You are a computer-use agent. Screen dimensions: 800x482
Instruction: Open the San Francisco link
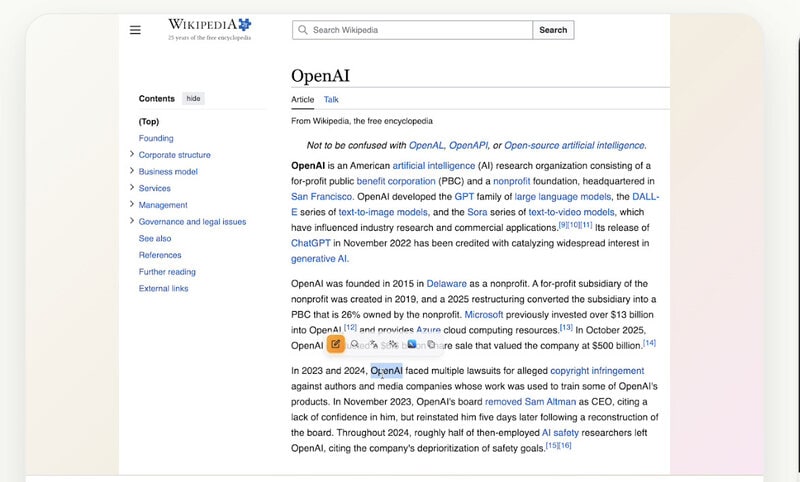click(x=321, y=197)
